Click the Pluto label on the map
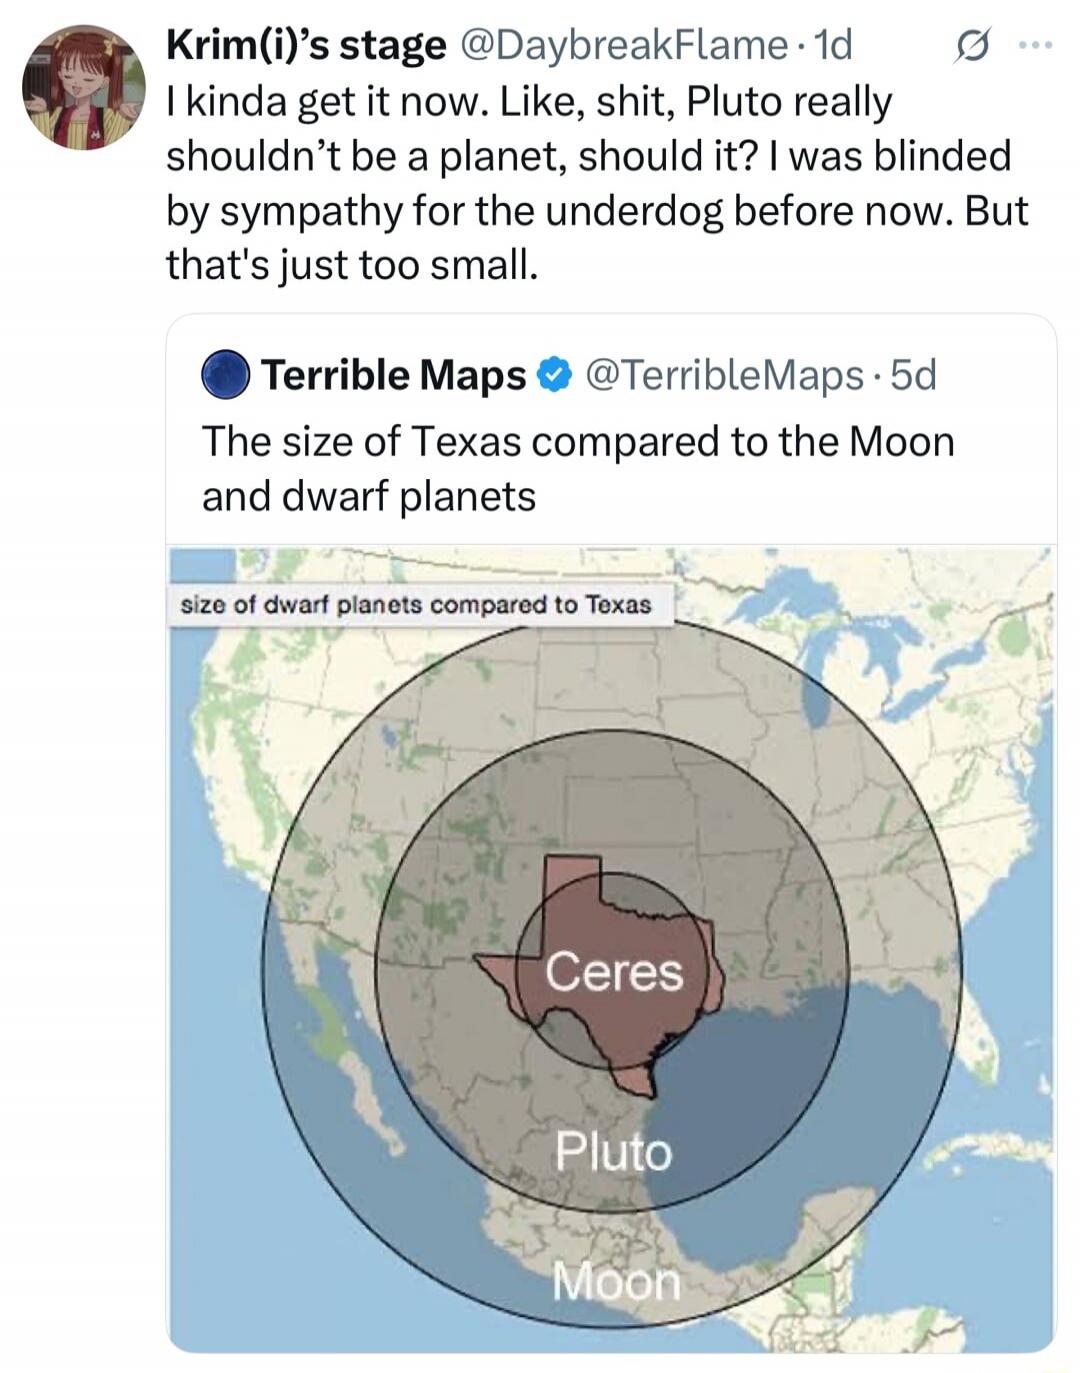This screenshot has height=1373, width=1080. coord(613,1151)
